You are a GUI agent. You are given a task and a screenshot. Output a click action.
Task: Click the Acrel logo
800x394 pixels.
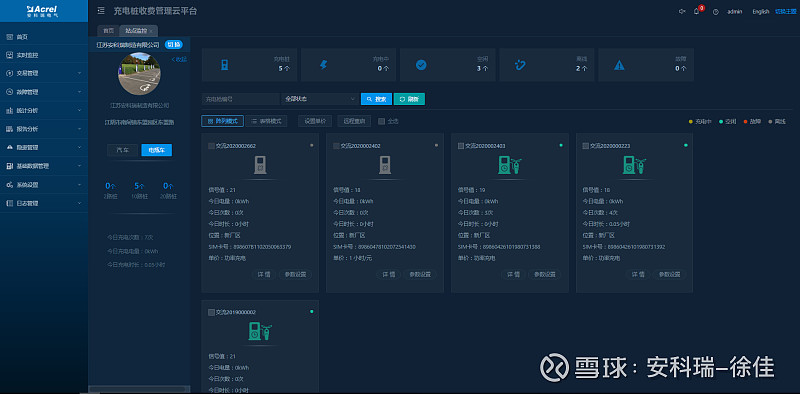[x=43, y=11]
